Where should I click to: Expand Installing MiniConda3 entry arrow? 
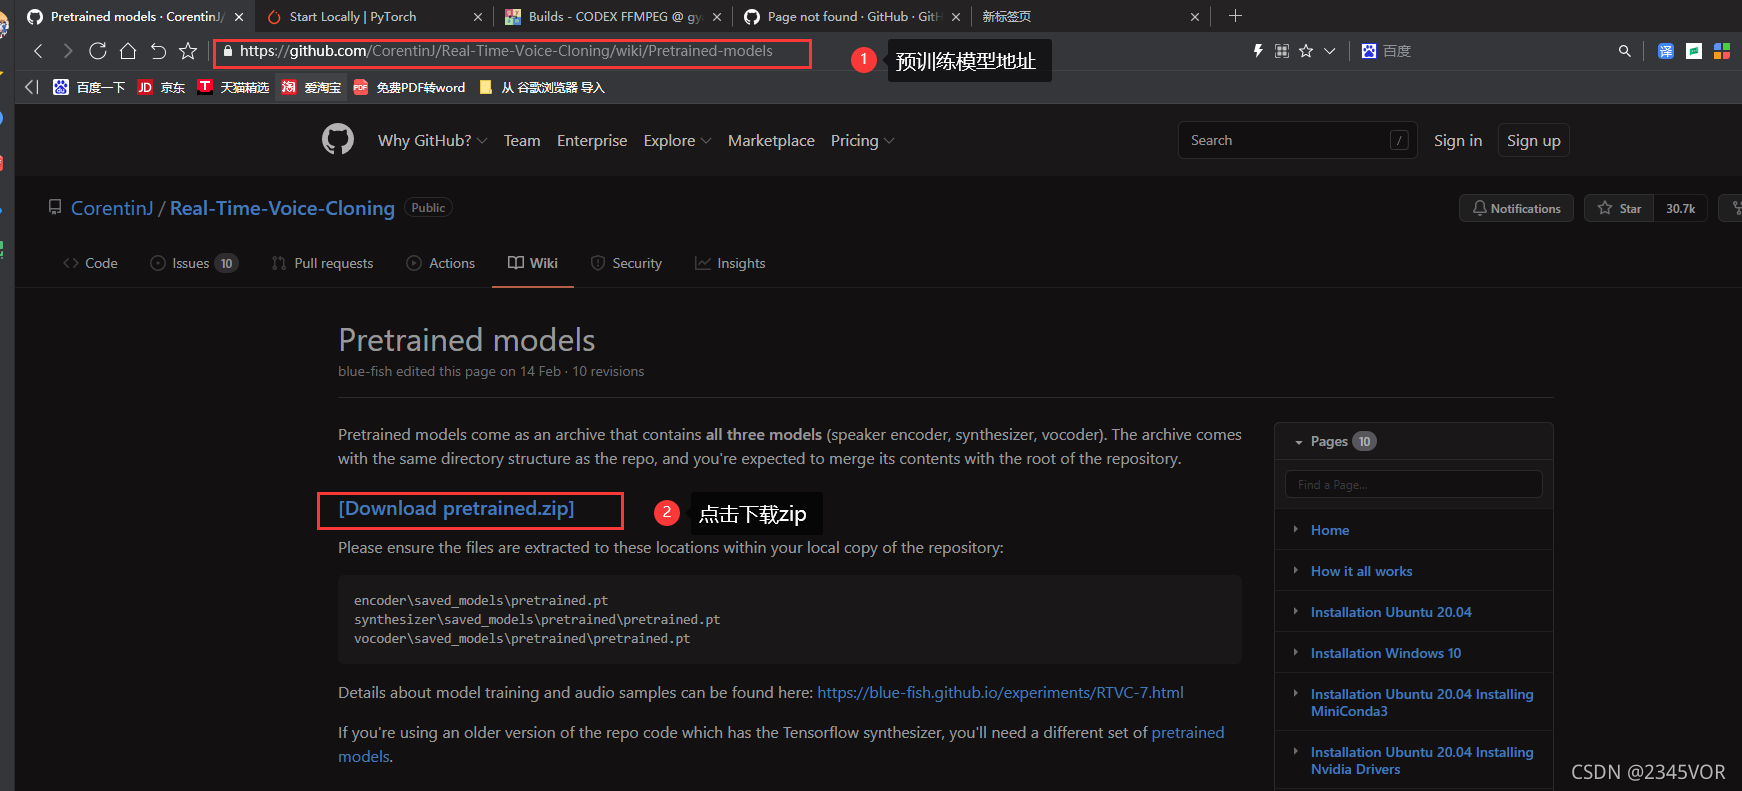1296,693
